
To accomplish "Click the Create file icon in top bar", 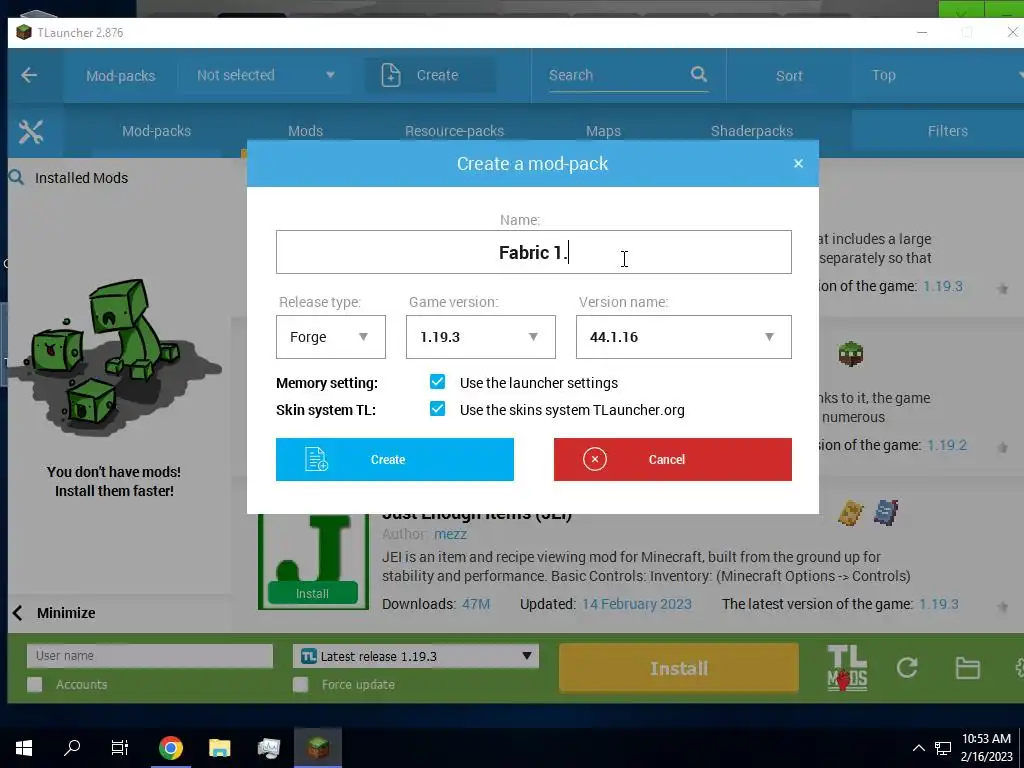I will tap(391, 75).
